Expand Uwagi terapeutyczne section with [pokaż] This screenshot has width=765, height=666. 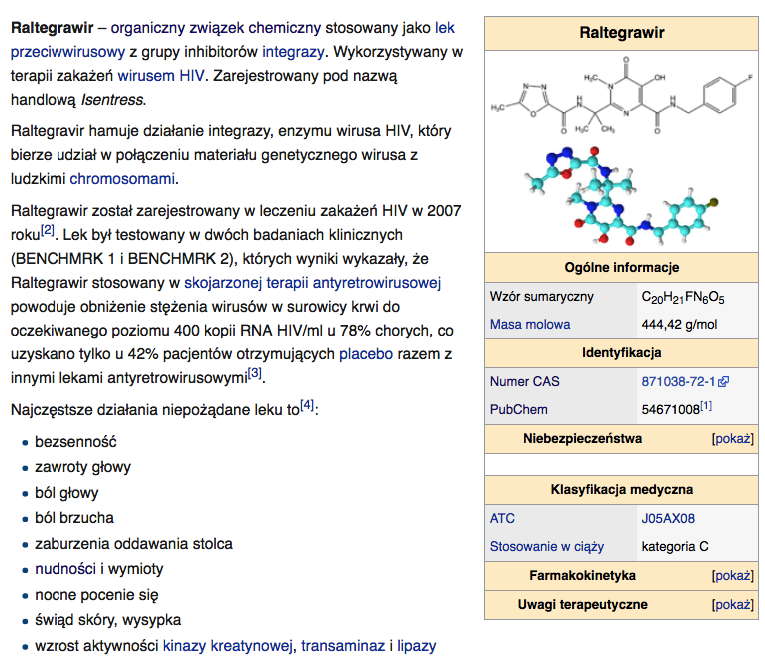coord(733,605)
